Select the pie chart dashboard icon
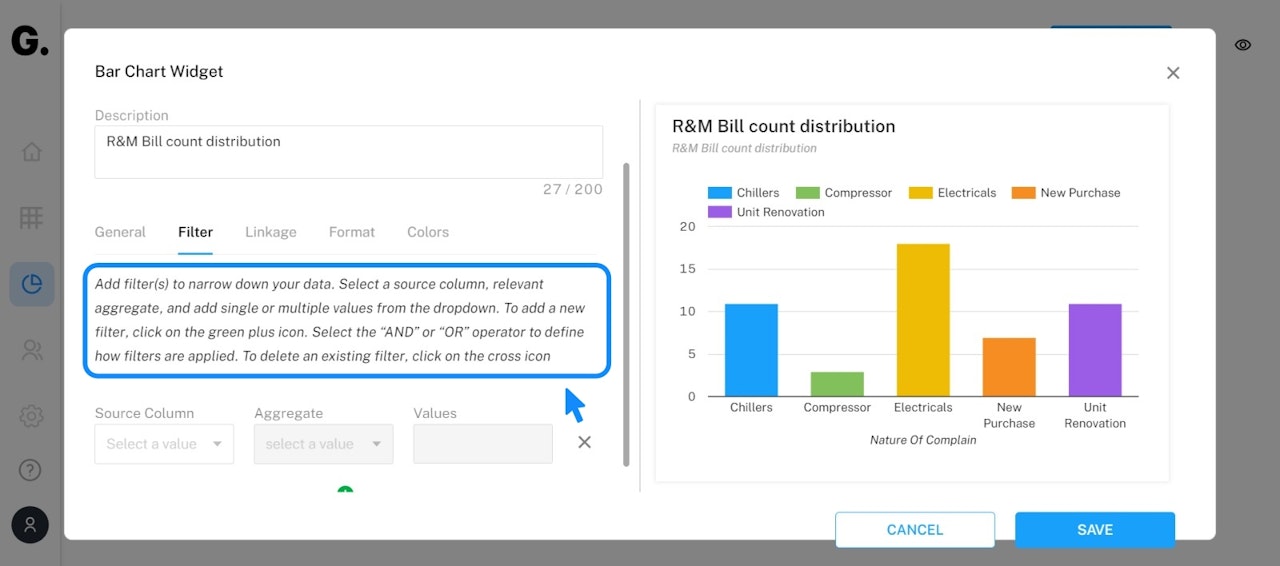 click(x=32, y=284)
